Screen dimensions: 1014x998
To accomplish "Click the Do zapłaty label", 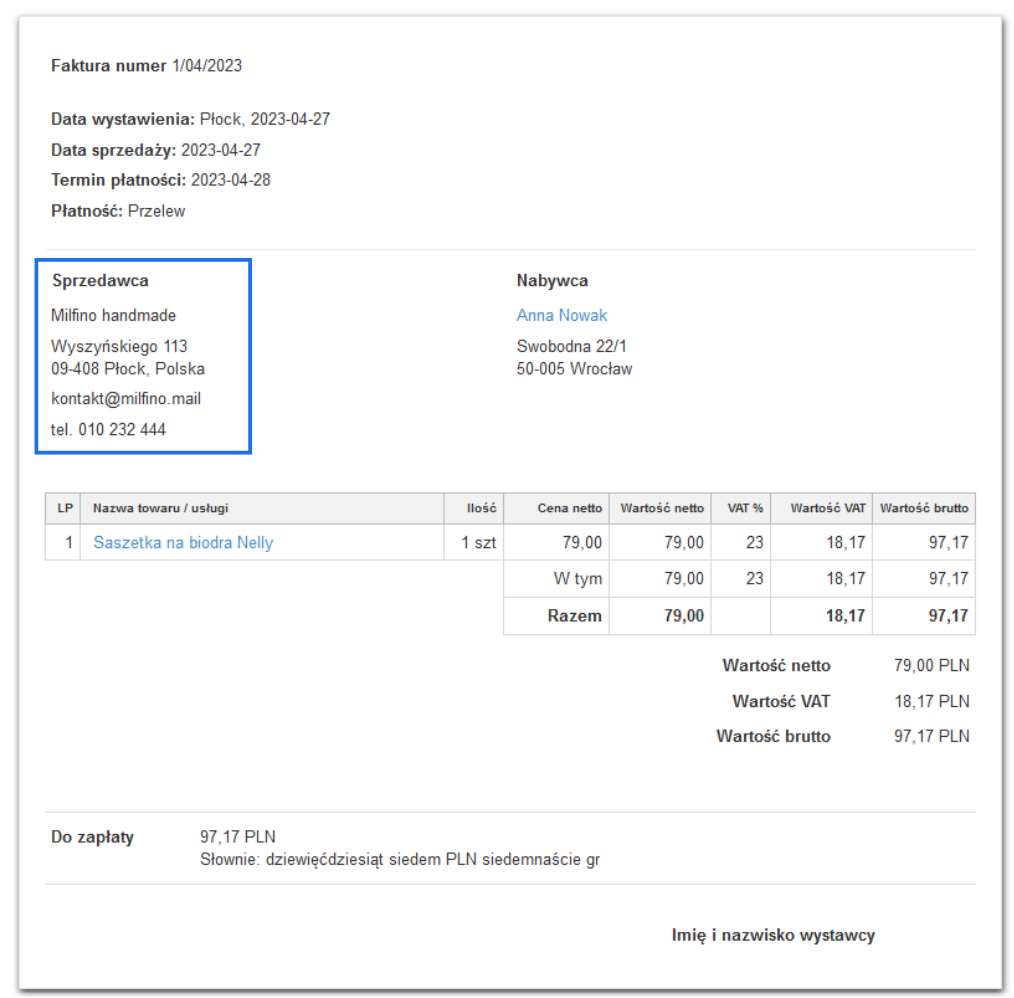I will point(92,837).
